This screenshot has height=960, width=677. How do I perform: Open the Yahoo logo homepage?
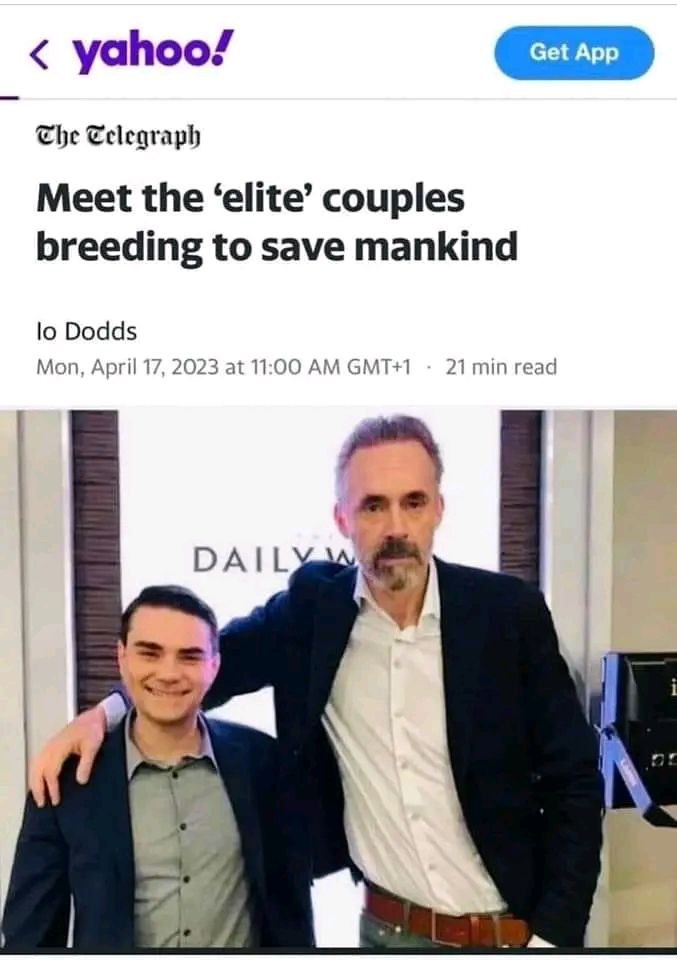pyautogui.click(x=153, y=52)
